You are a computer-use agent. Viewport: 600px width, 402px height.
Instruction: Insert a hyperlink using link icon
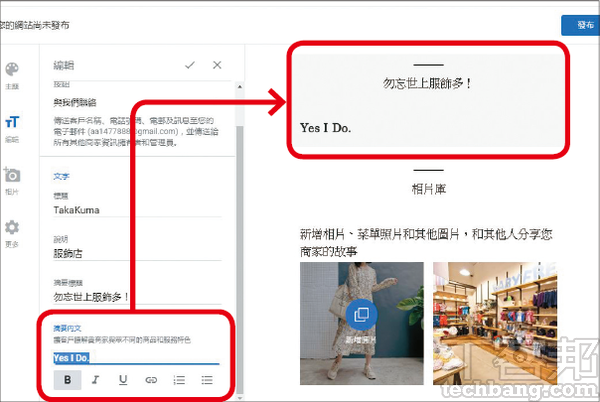(x=151, y=380)
